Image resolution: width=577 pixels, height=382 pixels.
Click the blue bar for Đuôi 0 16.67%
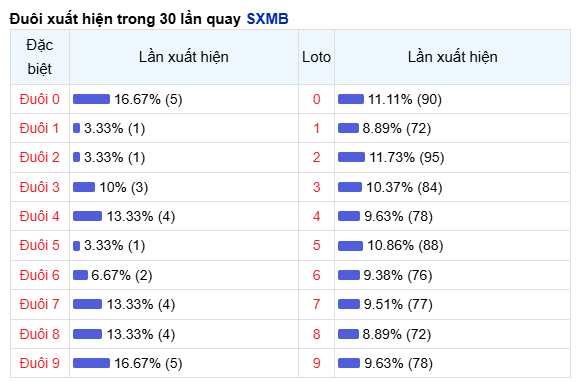(x=91, y=99)
